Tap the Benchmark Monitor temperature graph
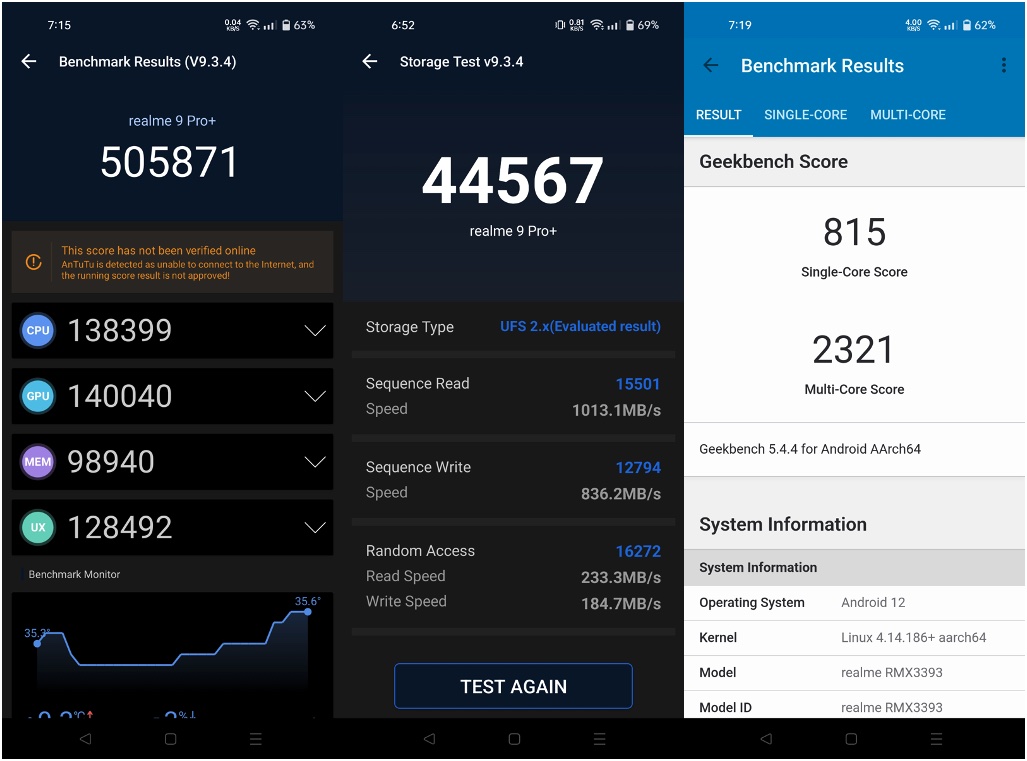Viewport: 1027px width, 761px height. pyautogui.click(x=172, y=655)
